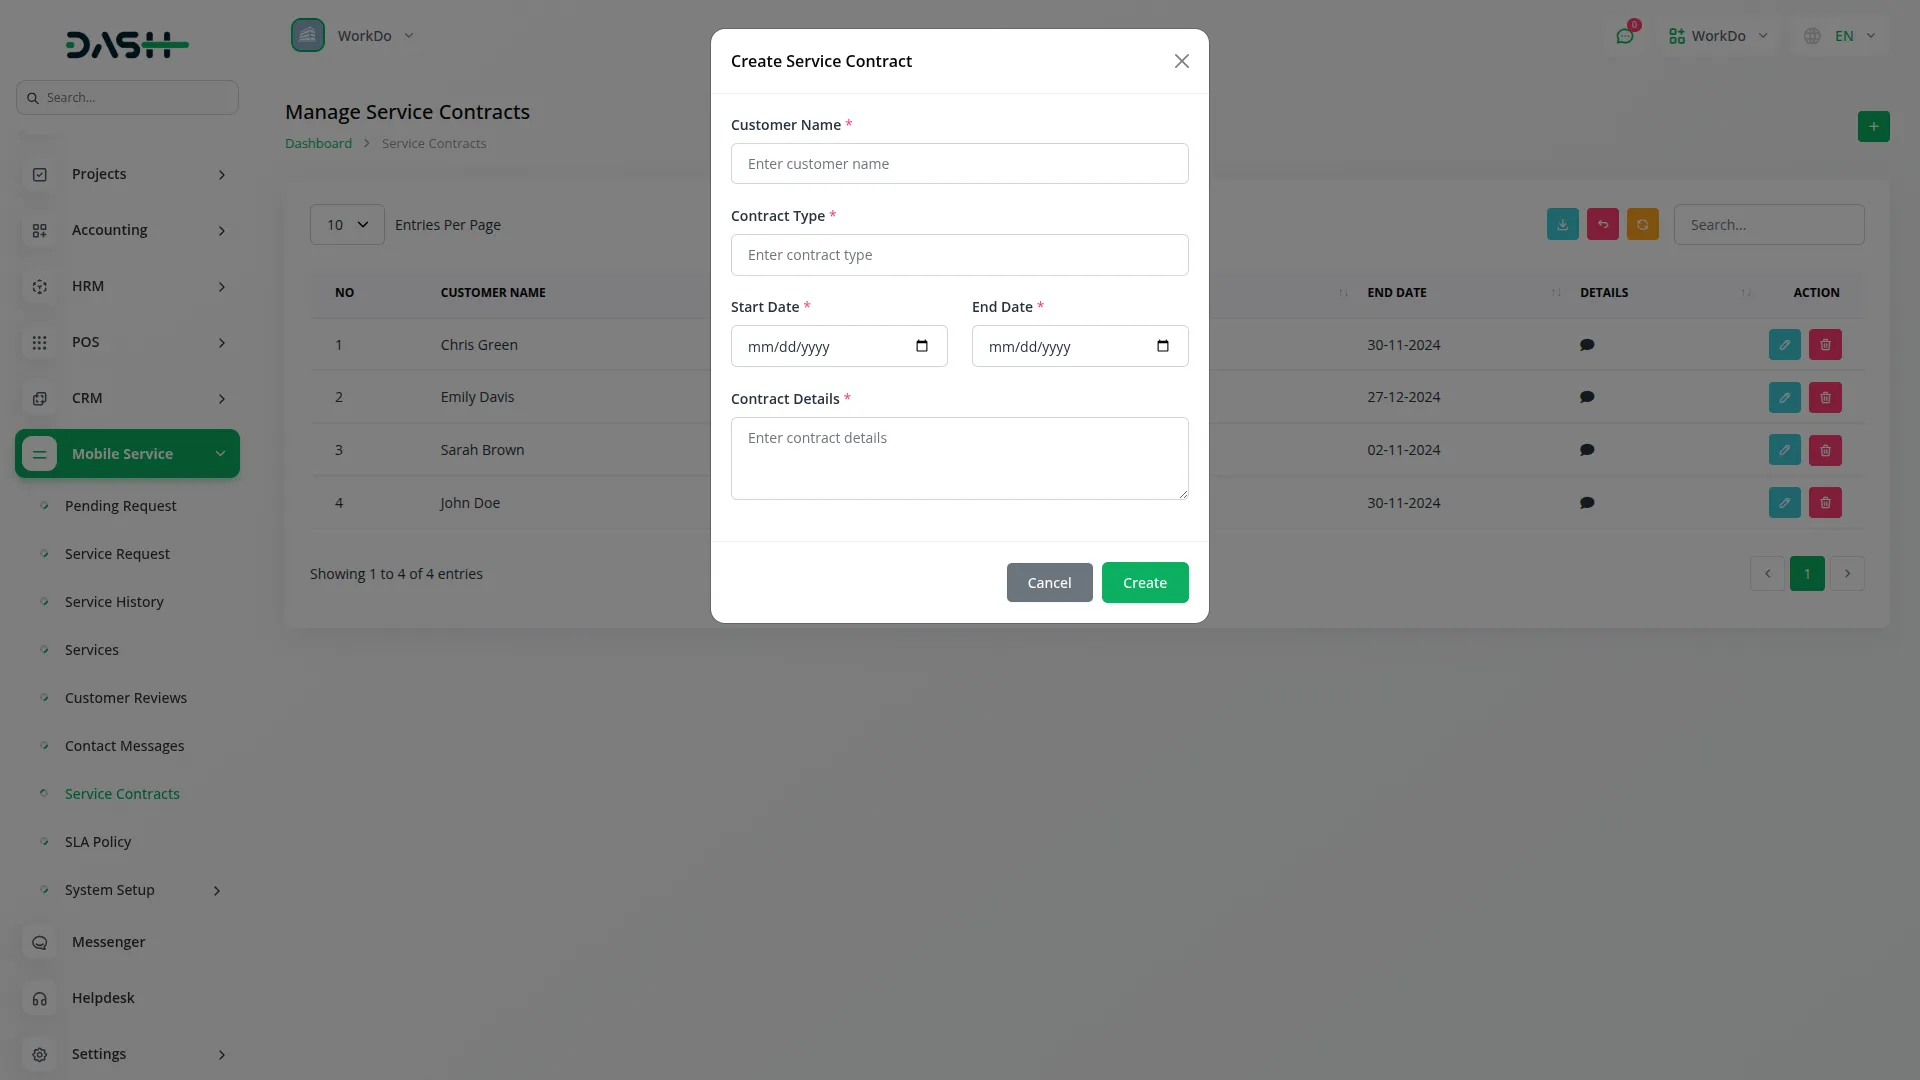The width and height of the screenshot is (1920, 1080).
Task: Click the green plus add contract icon
Action: (1873, 127)
